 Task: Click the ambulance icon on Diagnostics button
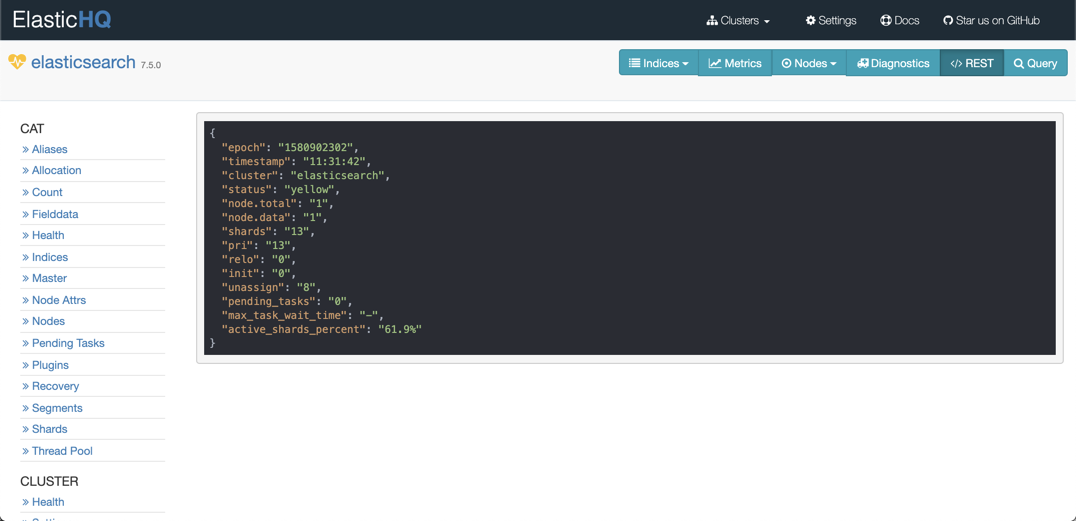pyautogui.click(x=863, y=63)
